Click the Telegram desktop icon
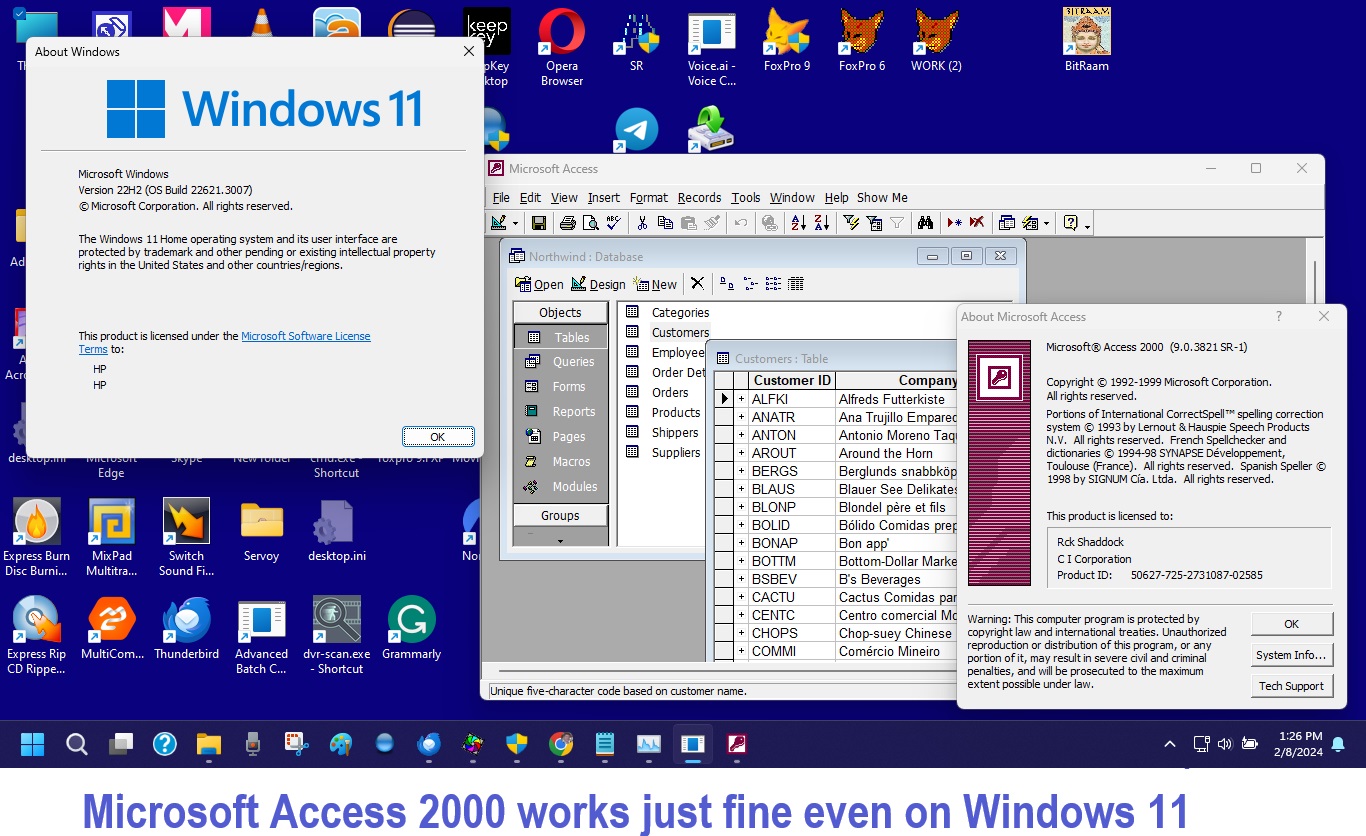1366x836 pixels. [x=636, y=130]
